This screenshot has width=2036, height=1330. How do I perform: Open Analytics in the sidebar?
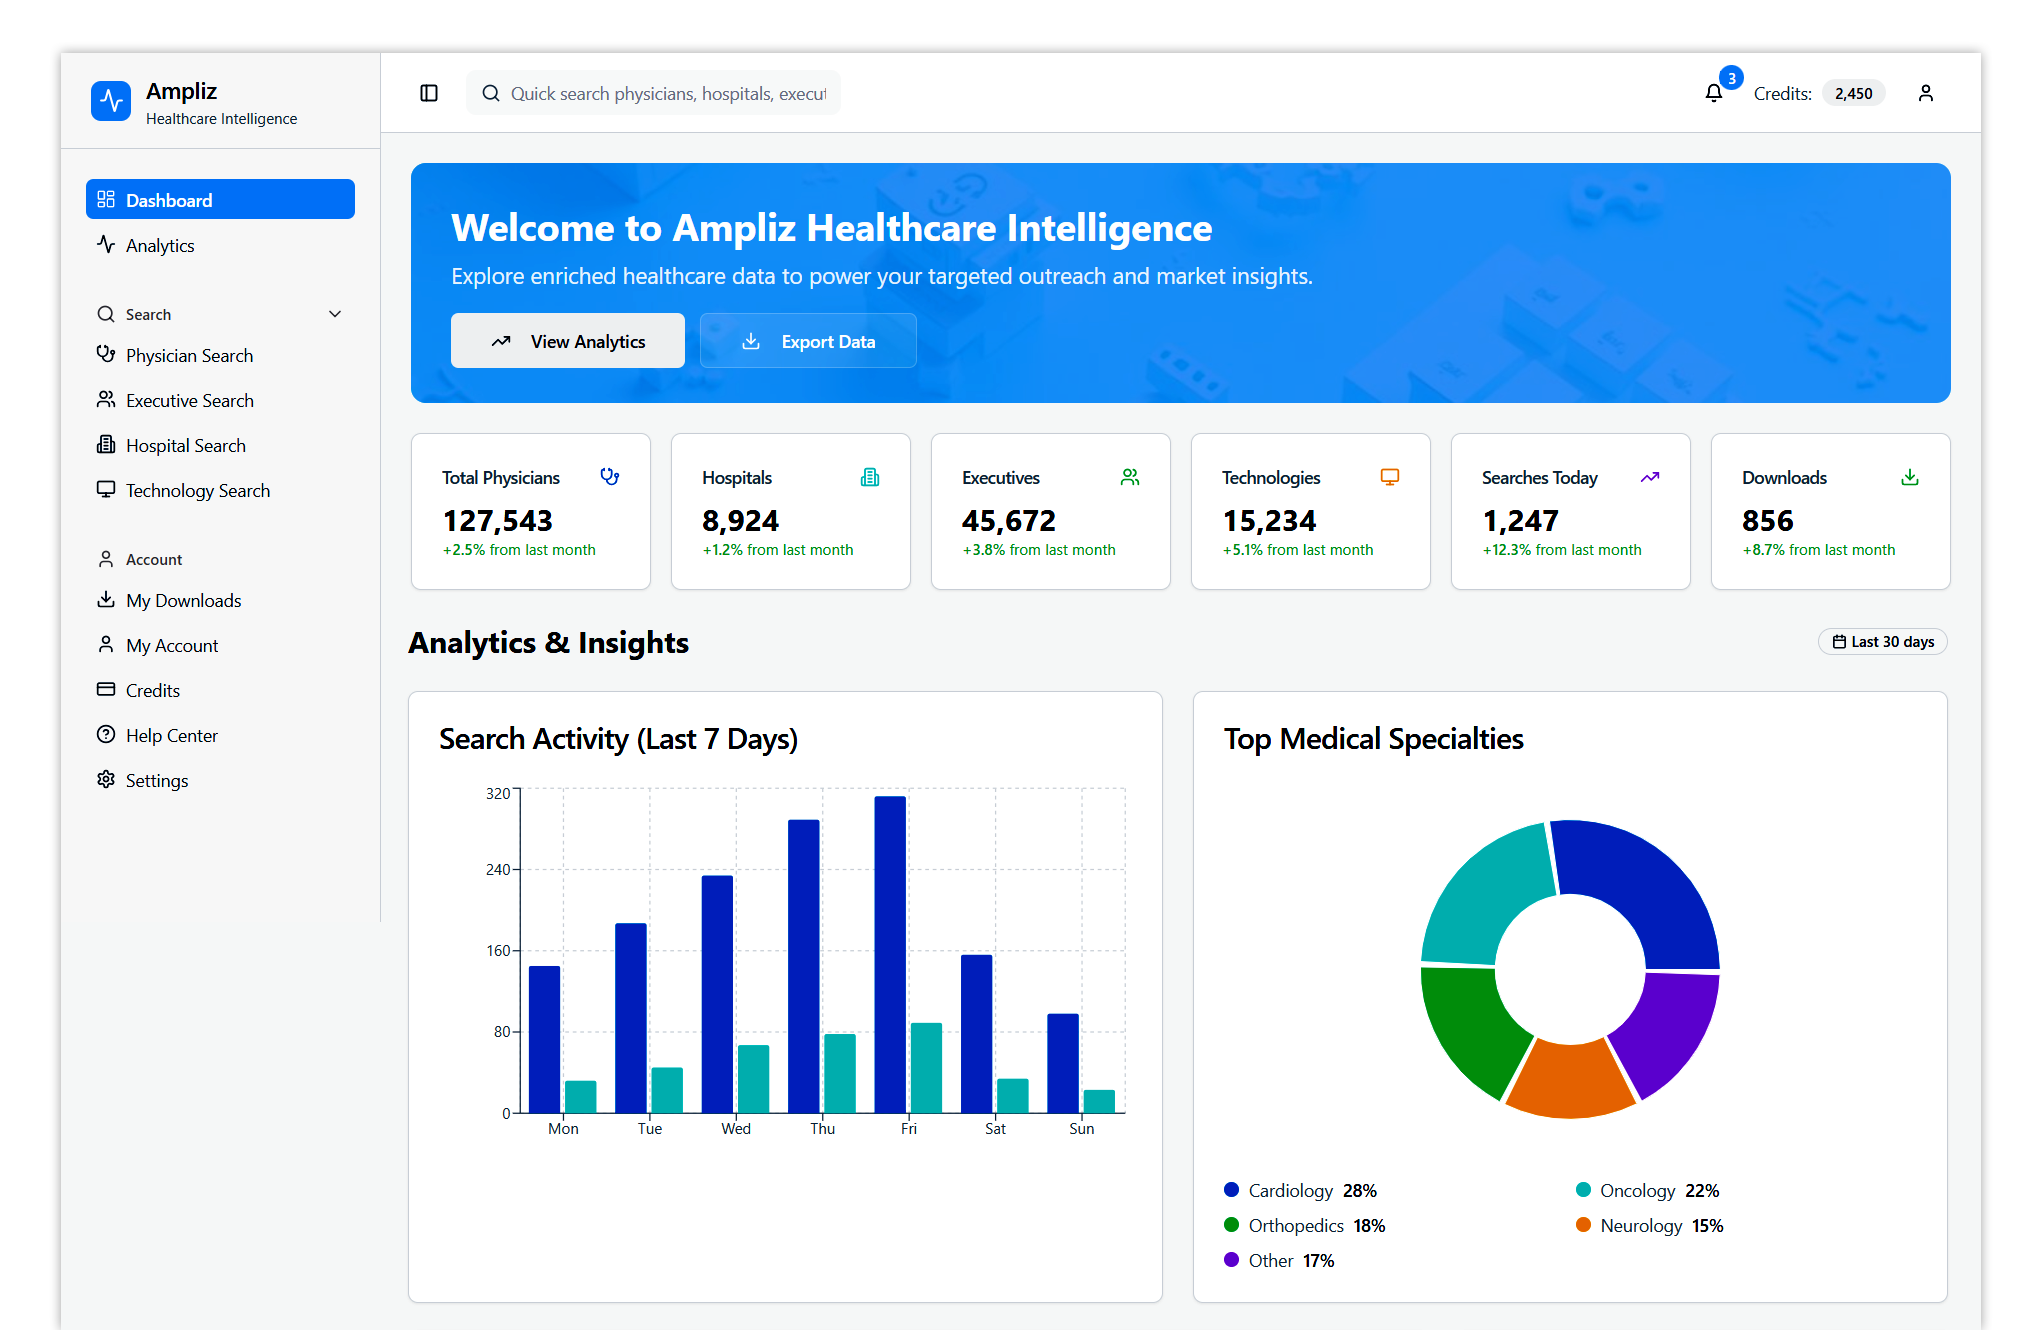[x=160, y=245]
